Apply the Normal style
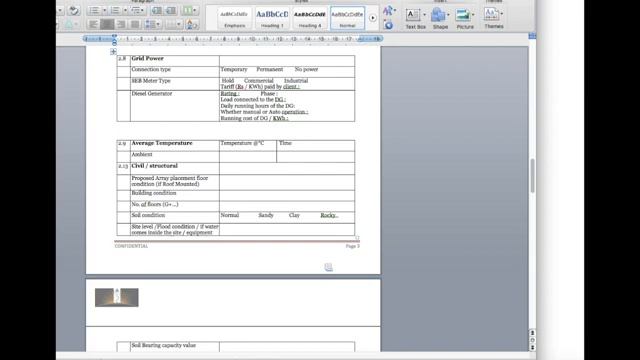The width and height of the screenshot is (640, 360). [x=347, y=18]
